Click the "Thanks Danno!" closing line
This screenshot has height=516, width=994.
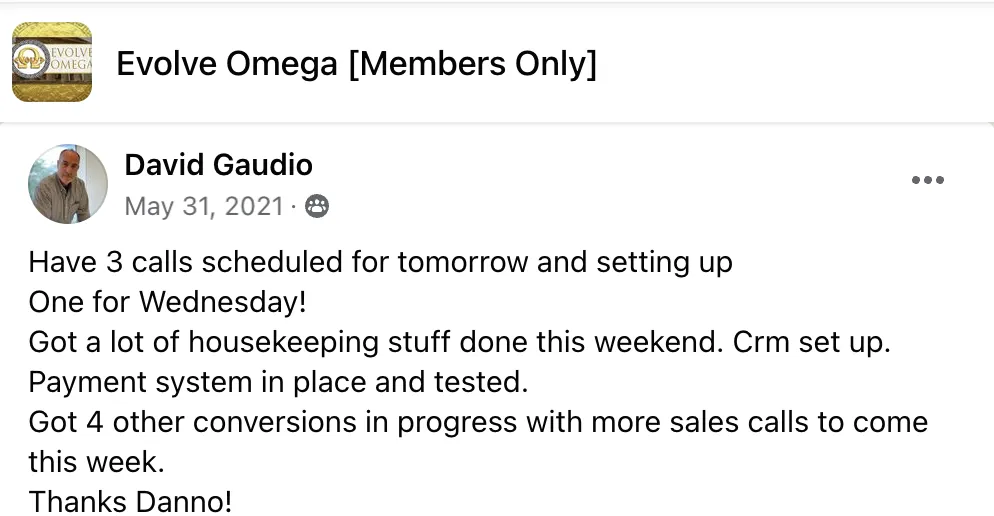click(x=131, y=502)
